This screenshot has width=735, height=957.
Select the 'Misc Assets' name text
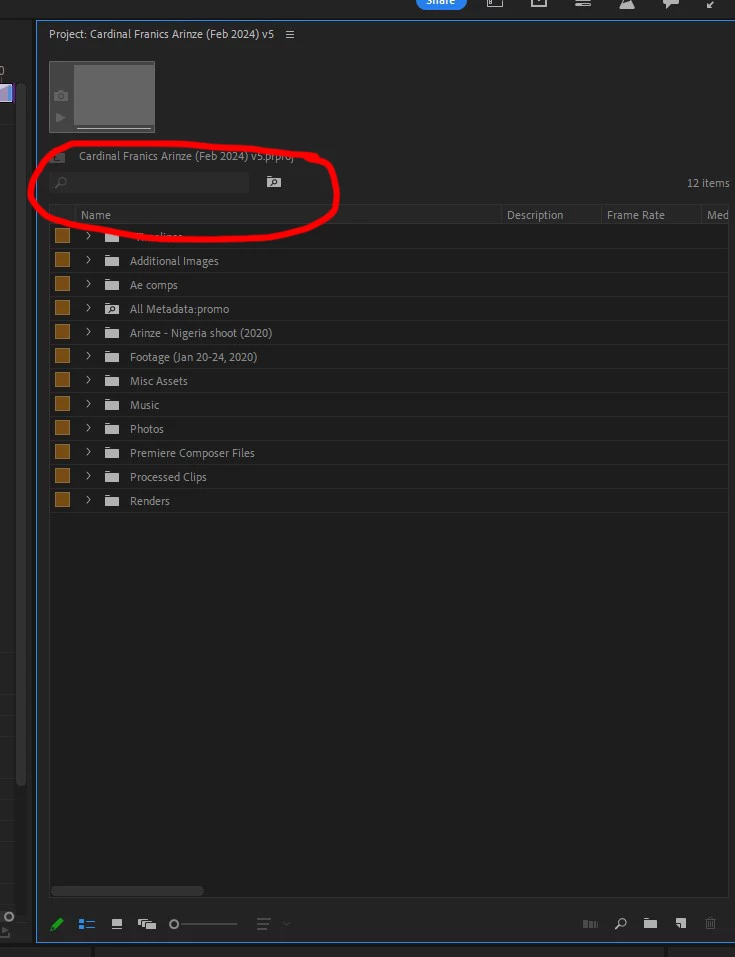[159, 381]
